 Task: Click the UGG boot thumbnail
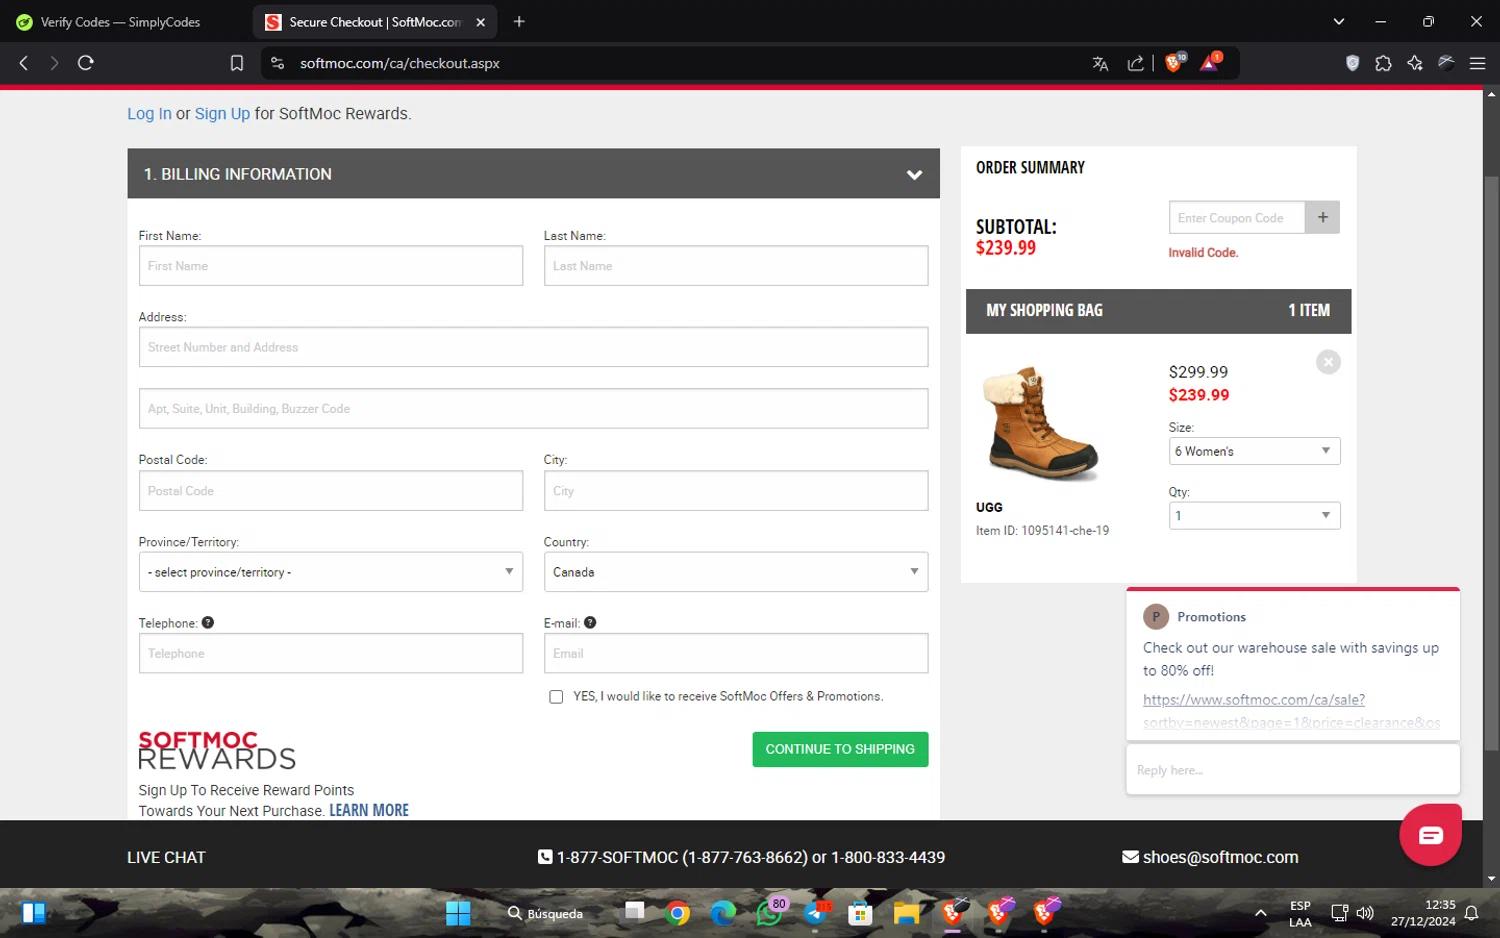1042,423
